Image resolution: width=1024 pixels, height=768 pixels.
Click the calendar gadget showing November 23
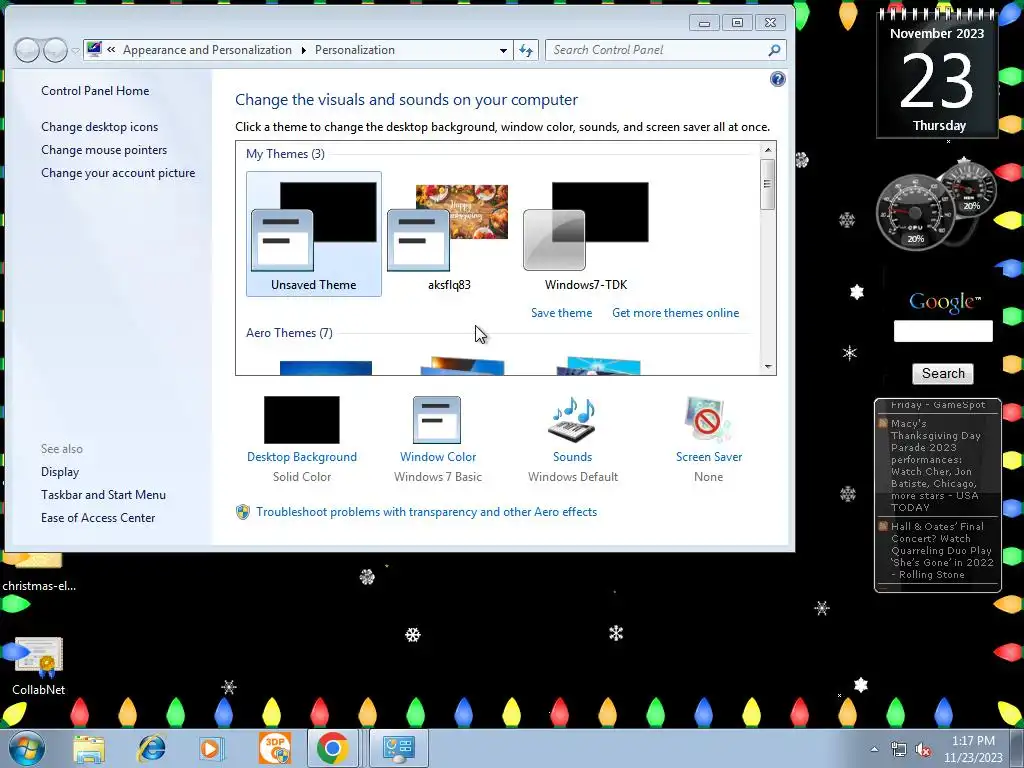pos(937,73)
